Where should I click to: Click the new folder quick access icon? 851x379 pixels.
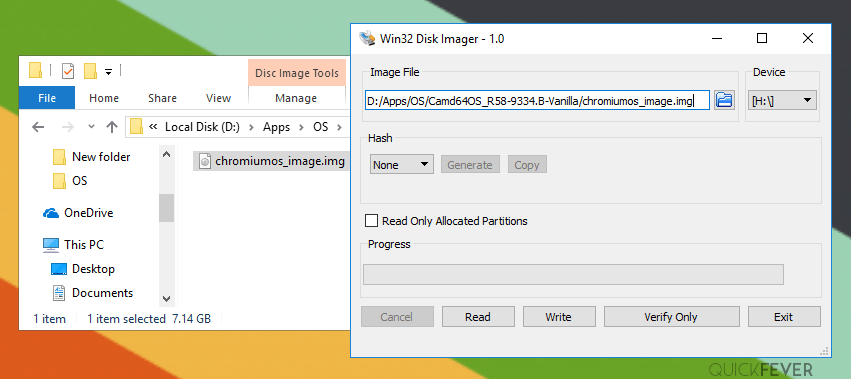pos(90,71)
